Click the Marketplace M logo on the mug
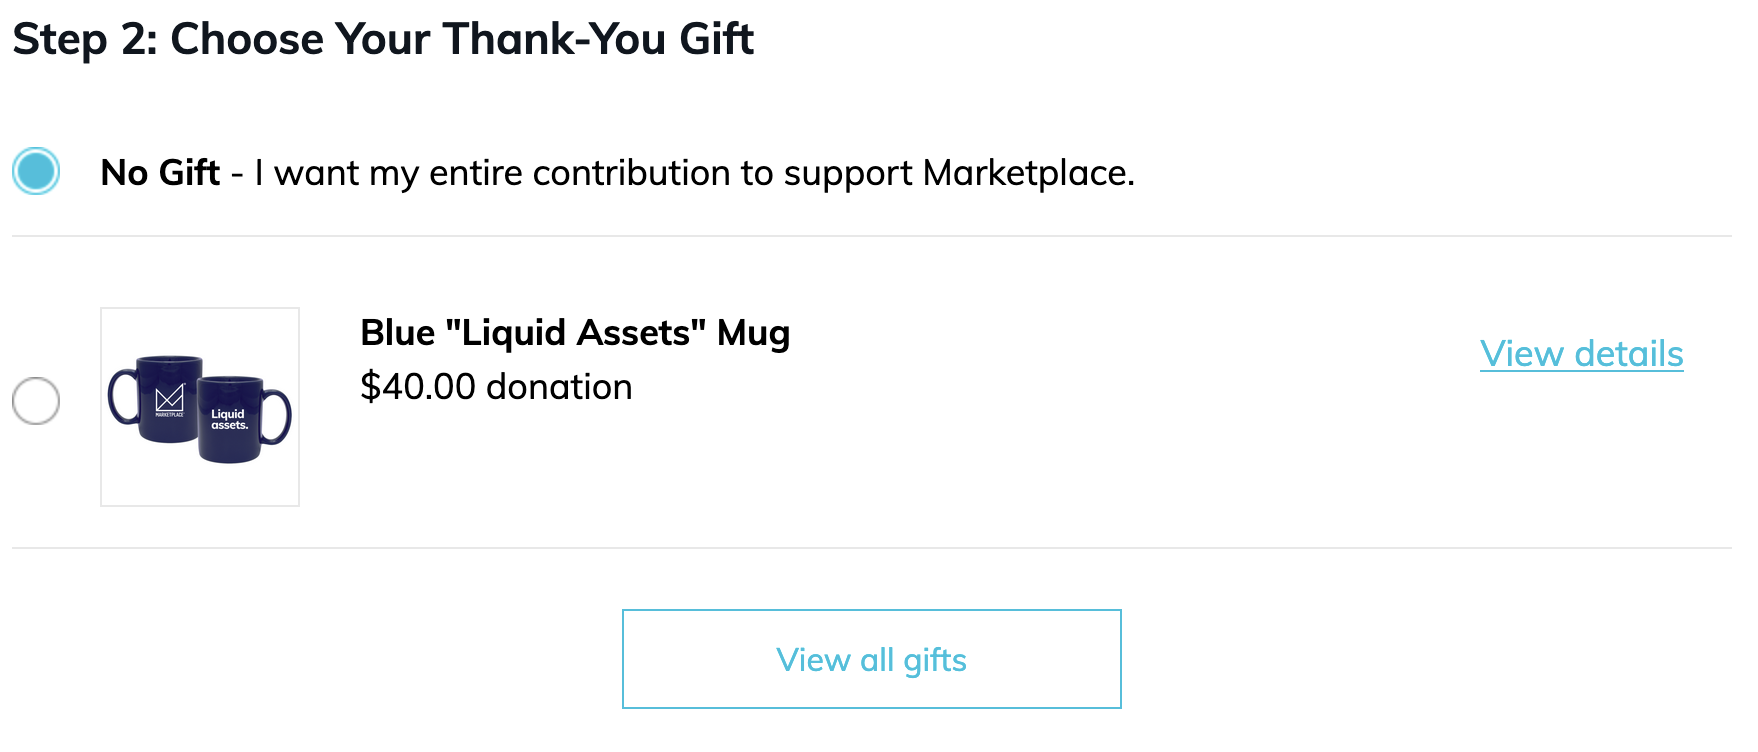 [x=170, y=397]
